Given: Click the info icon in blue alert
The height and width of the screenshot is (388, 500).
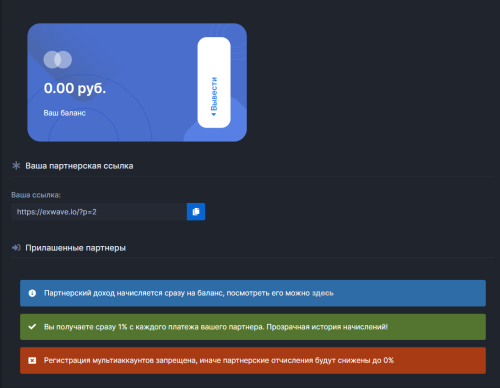Looking at the screenshot, I should pyautogui.click(x=32, y=293).
